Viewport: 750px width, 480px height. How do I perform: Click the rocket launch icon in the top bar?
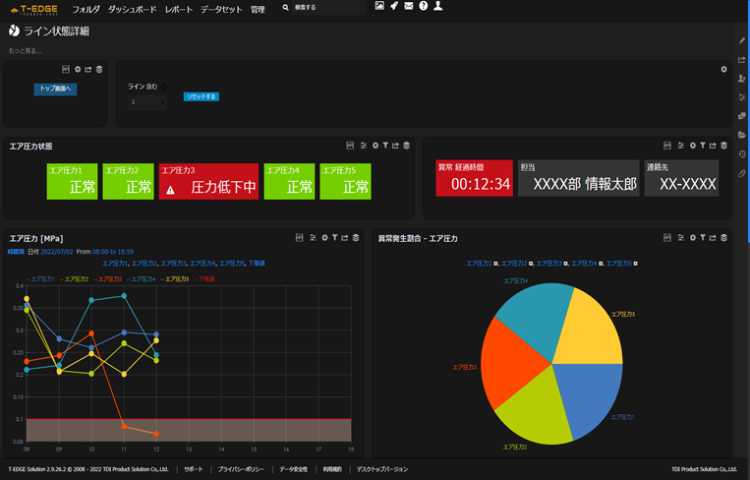pos(394,6)
